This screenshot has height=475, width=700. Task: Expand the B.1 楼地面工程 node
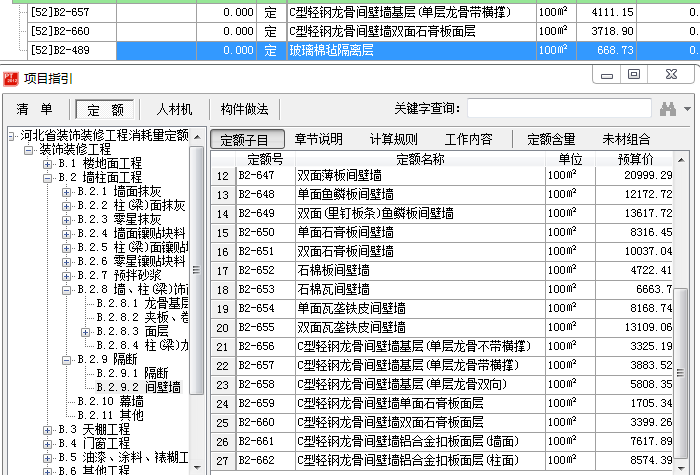(47, 164)
